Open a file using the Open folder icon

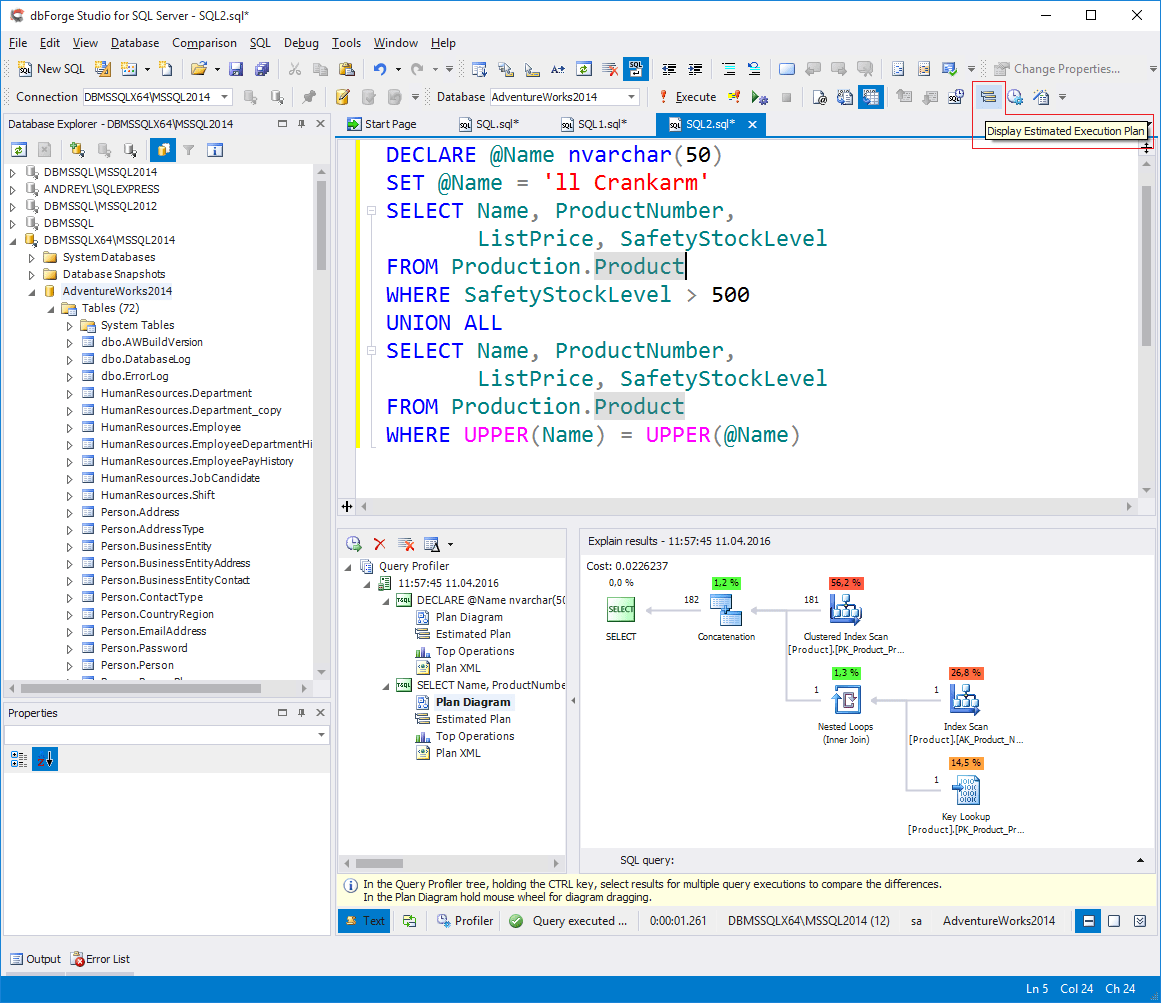(197, 69)
